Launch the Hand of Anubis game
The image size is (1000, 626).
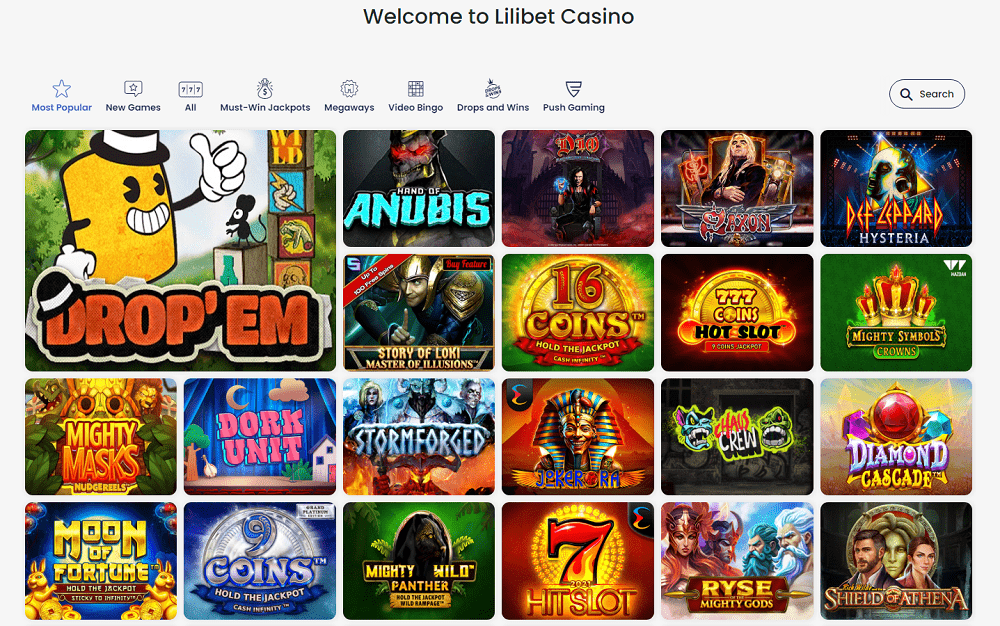[x=419, y=189]
